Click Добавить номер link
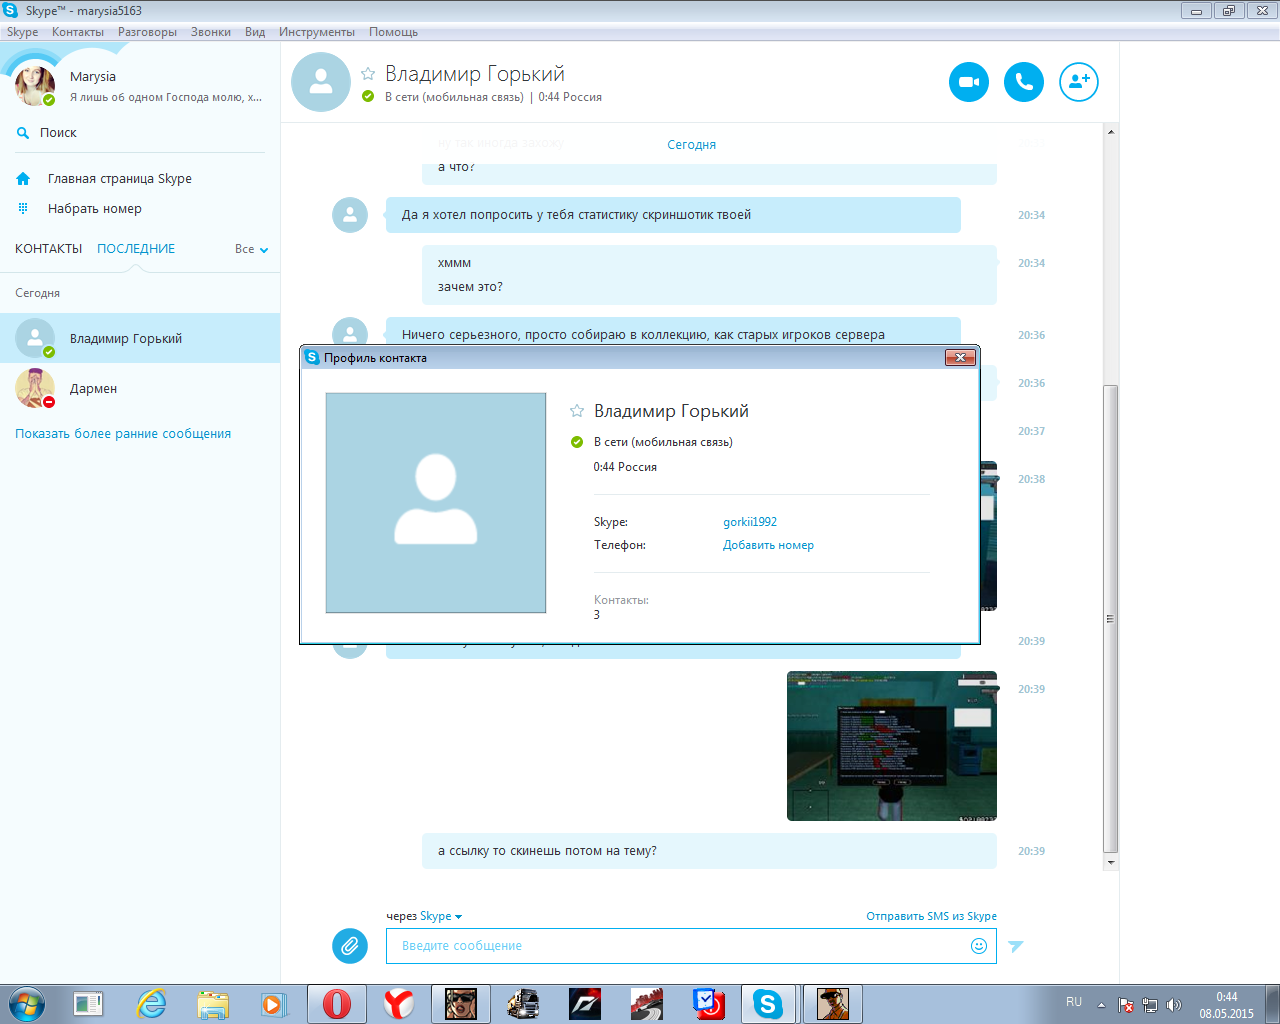 (768, 545)
